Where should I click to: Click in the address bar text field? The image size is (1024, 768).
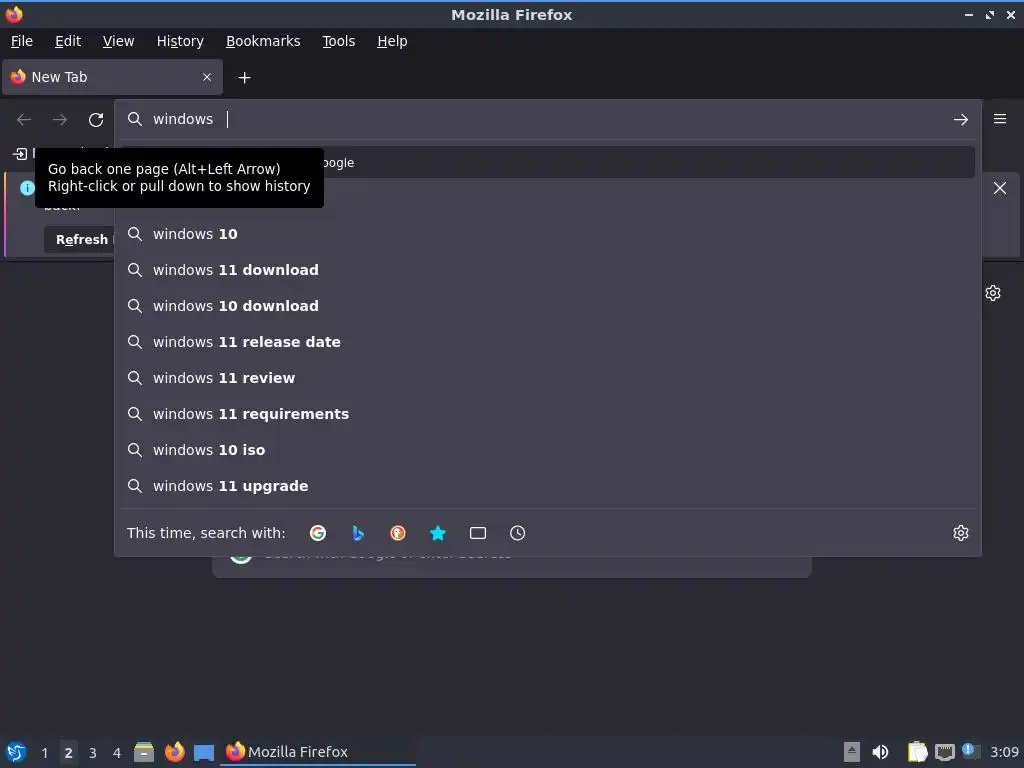pyautogui.click(x=549, y=120)
